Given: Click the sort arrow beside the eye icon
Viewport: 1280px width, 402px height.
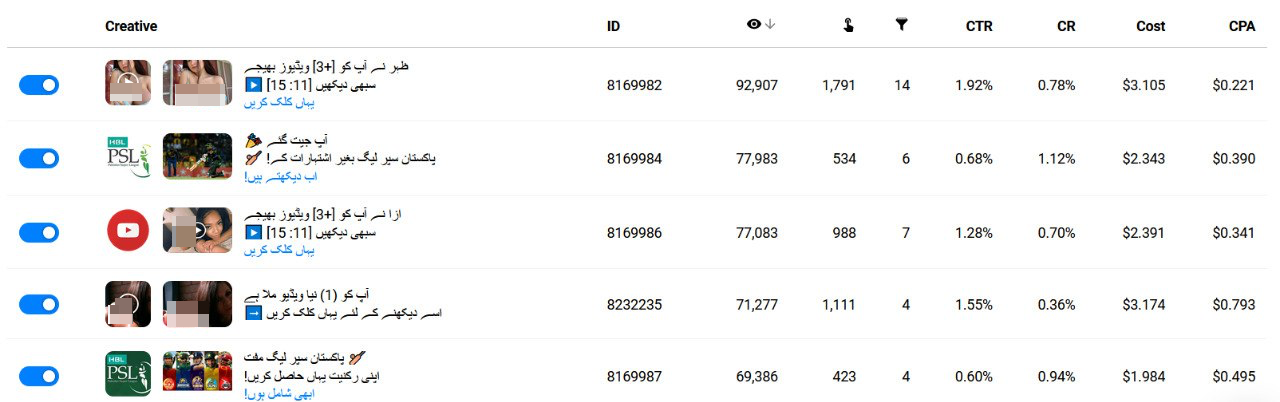Looking at the screenshot, I should (770, 25).
